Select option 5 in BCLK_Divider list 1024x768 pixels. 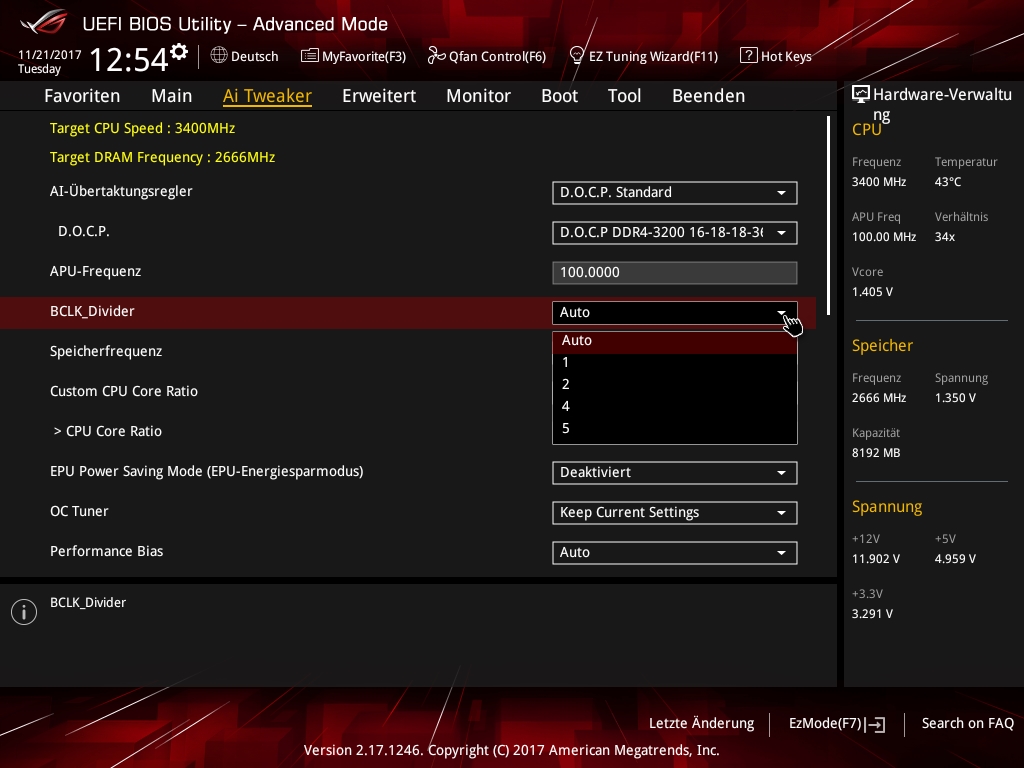pyautogui.click(x=675, y=429)
